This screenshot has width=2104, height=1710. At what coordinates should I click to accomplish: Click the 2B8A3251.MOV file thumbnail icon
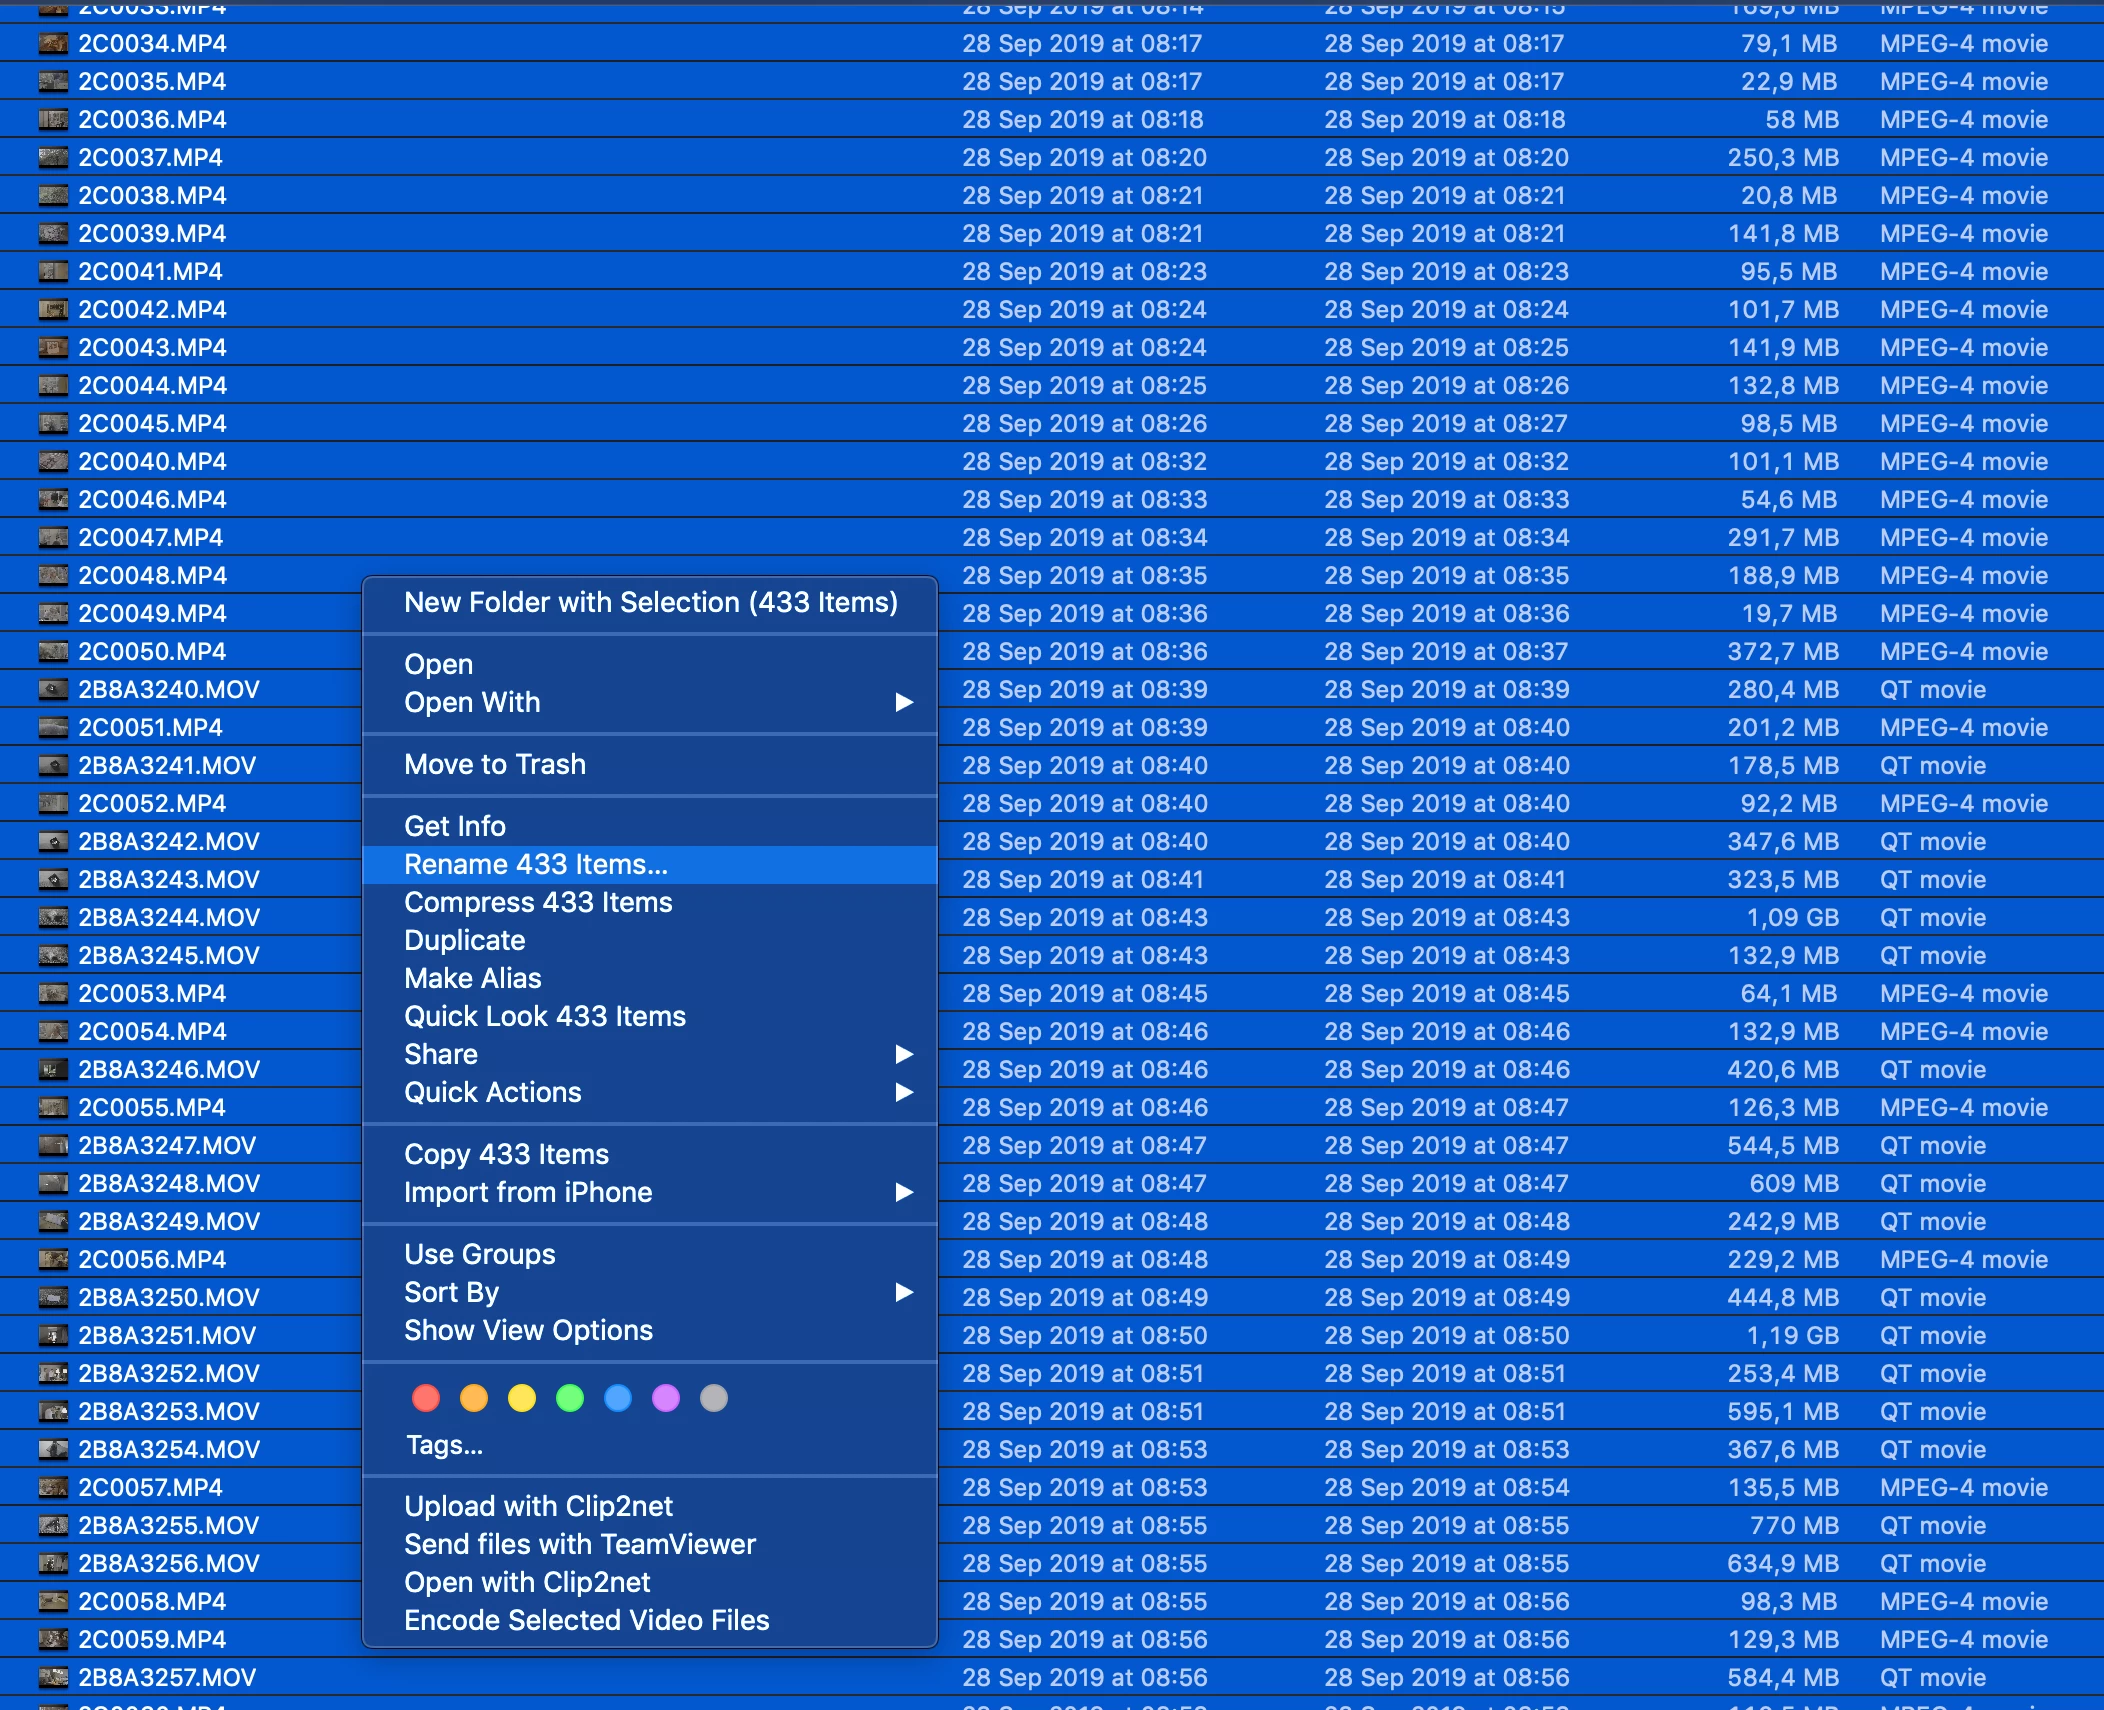coord(53,1336)
